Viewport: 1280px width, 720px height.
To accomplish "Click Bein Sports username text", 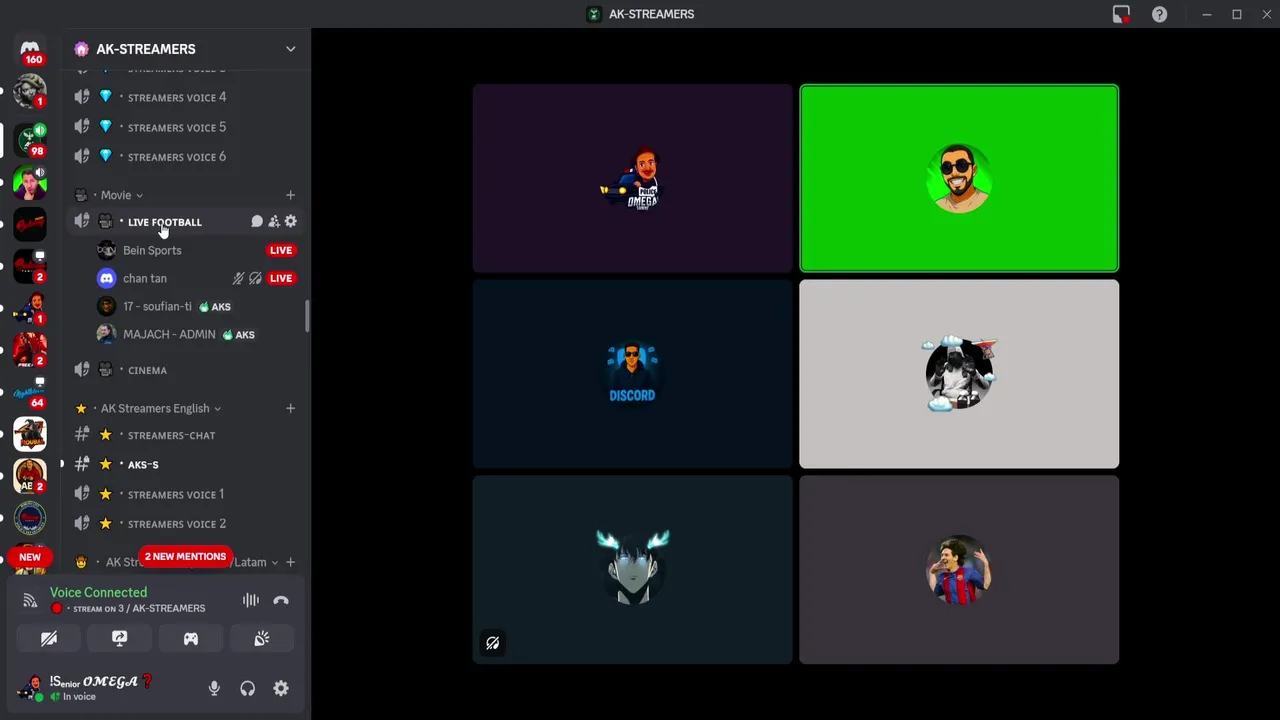I will tap(152, 250).
